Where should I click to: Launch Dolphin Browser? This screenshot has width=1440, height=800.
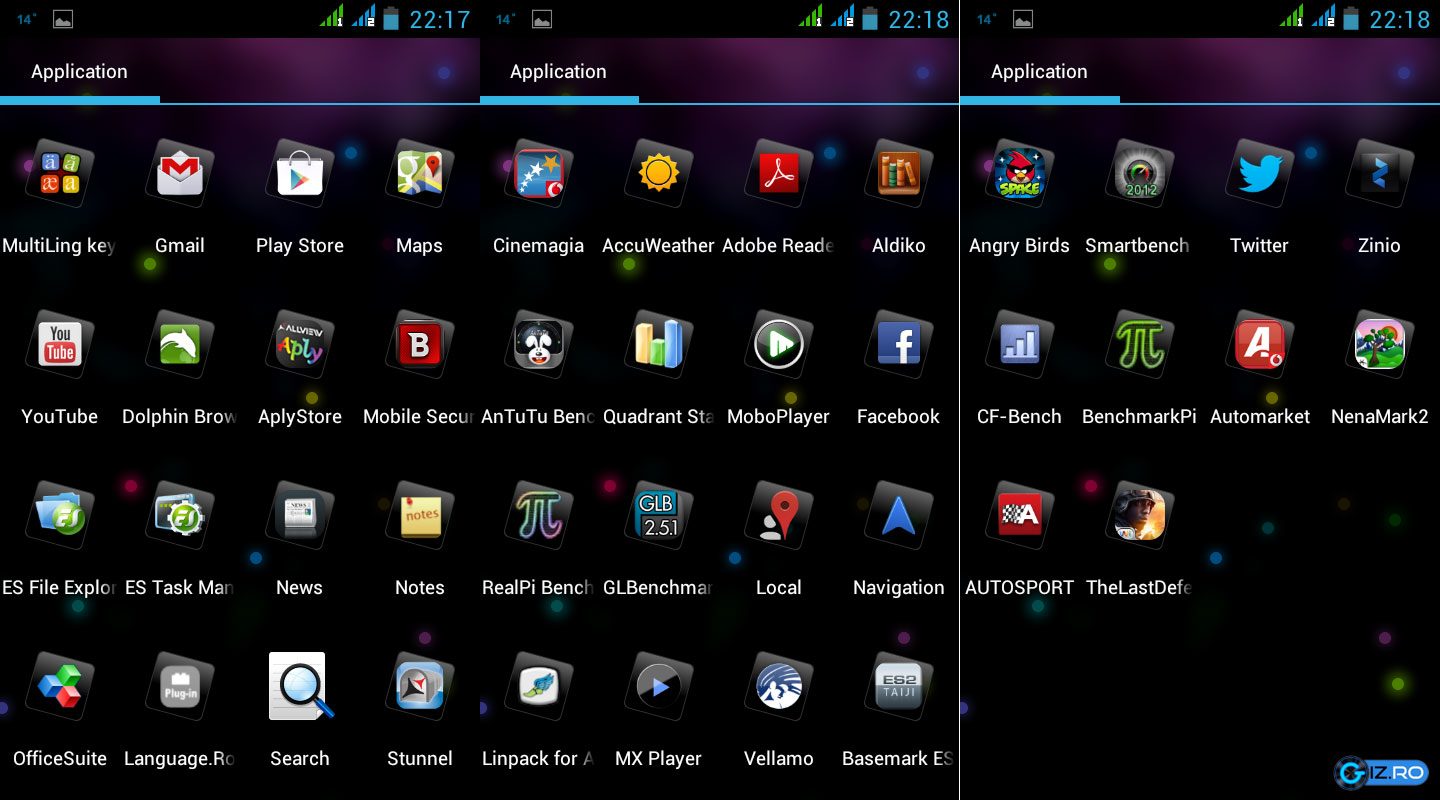pos(180,344)
